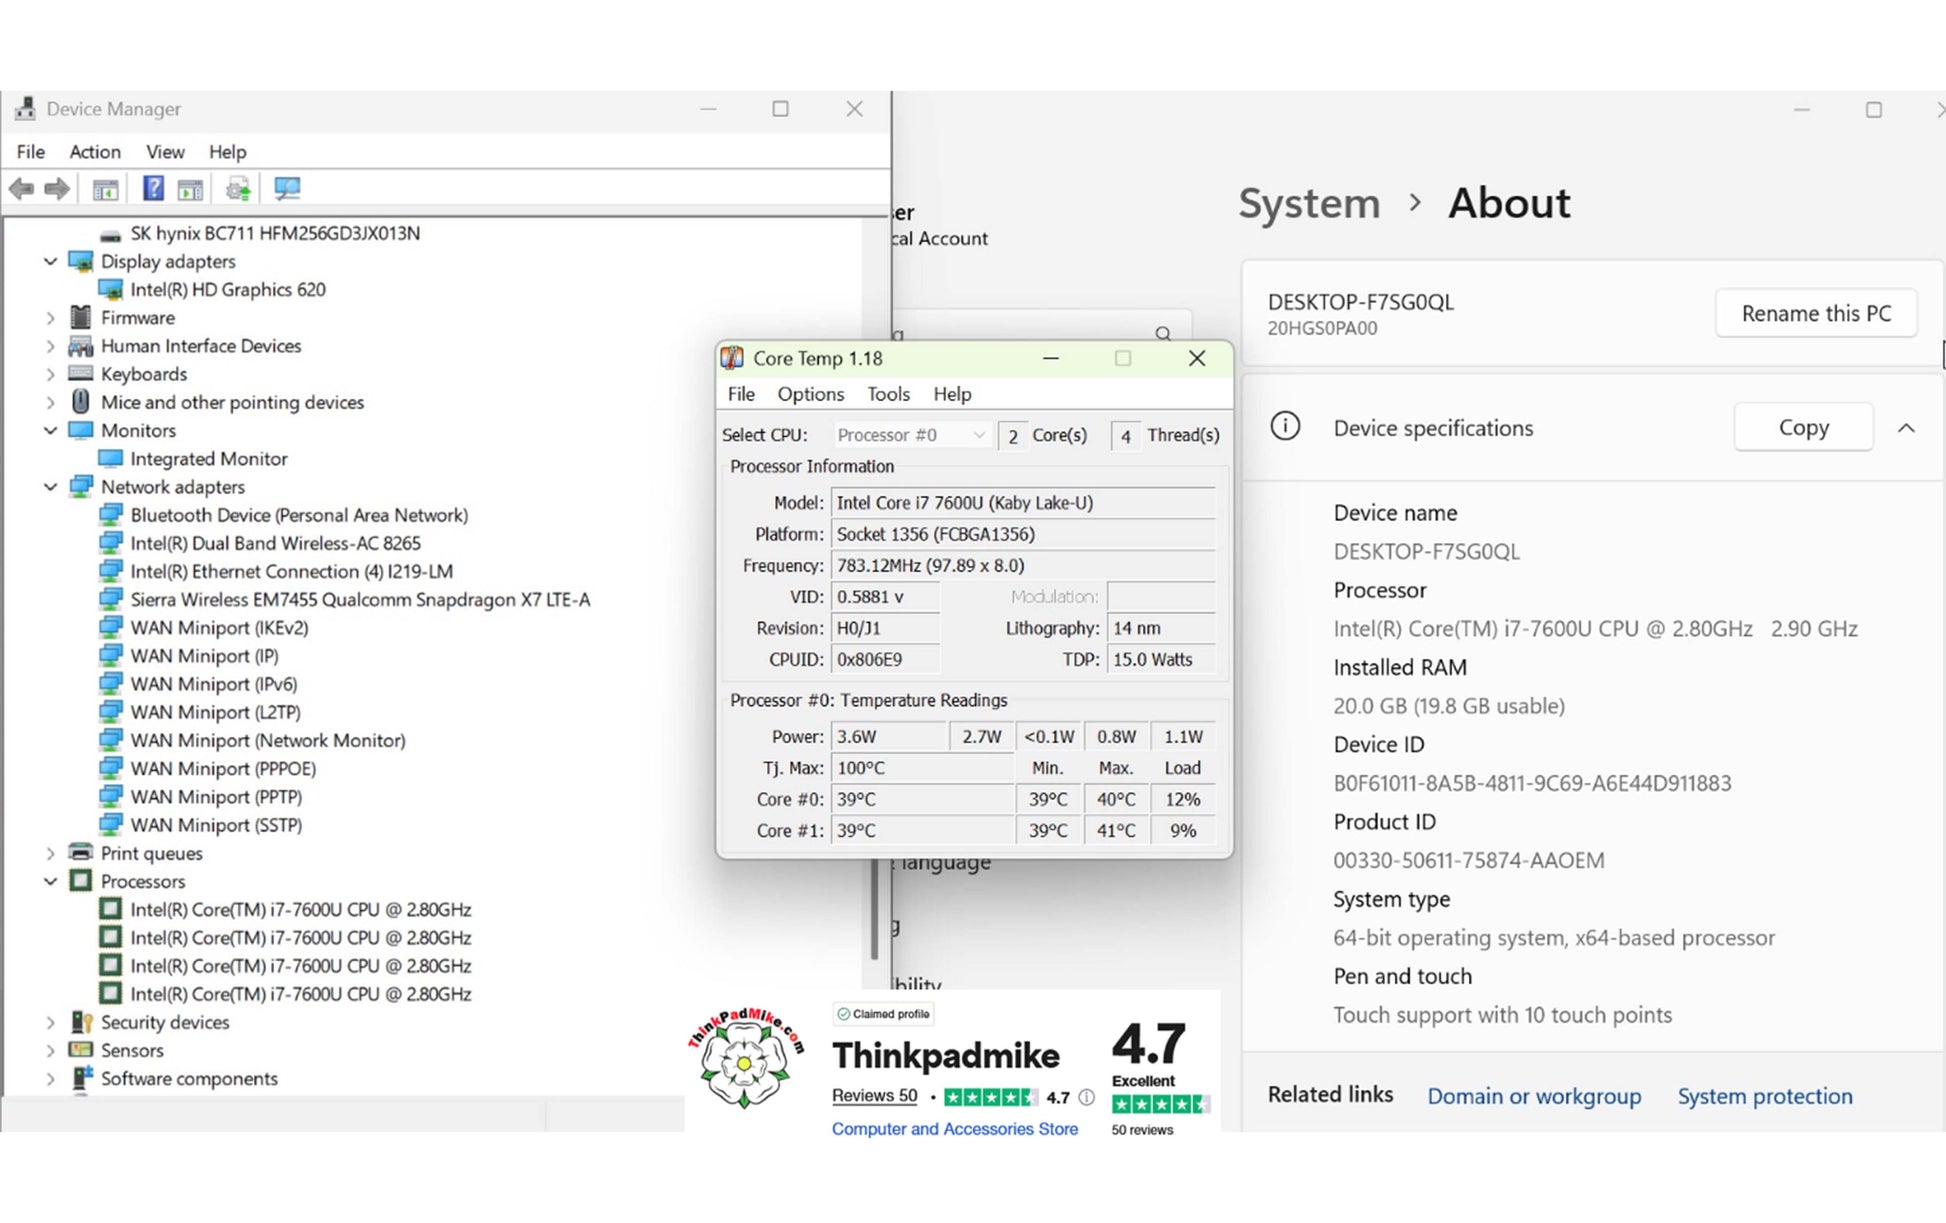Click the Human Interface Devices icon
Viewport: 1946px width, 1223px height.
pos(80,346)
